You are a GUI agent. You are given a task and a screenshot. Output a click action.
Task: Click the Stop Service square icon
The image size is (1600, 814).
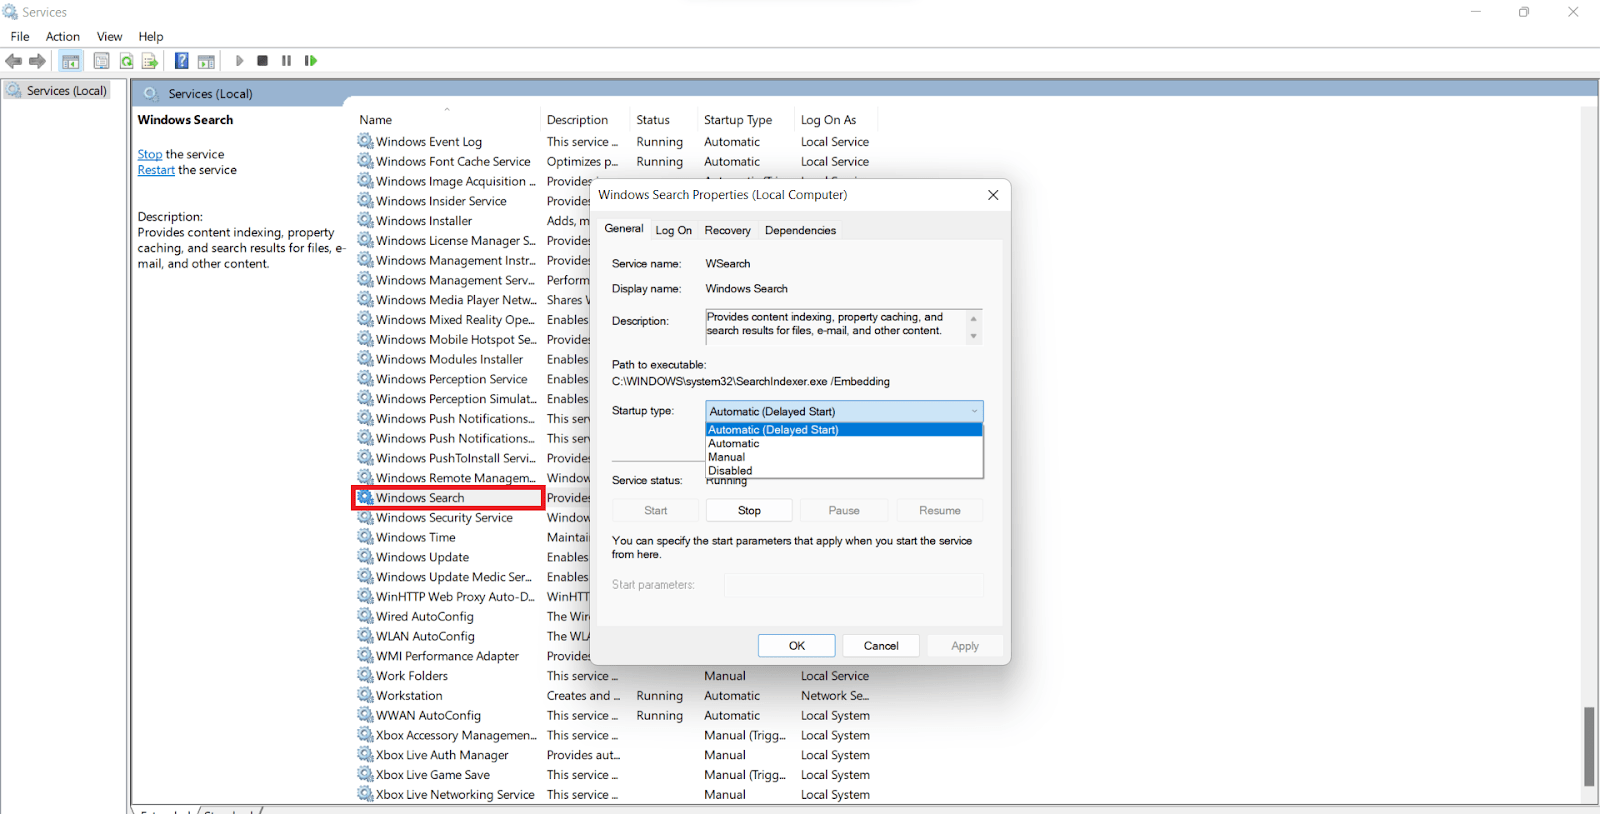tap(262, 61)
